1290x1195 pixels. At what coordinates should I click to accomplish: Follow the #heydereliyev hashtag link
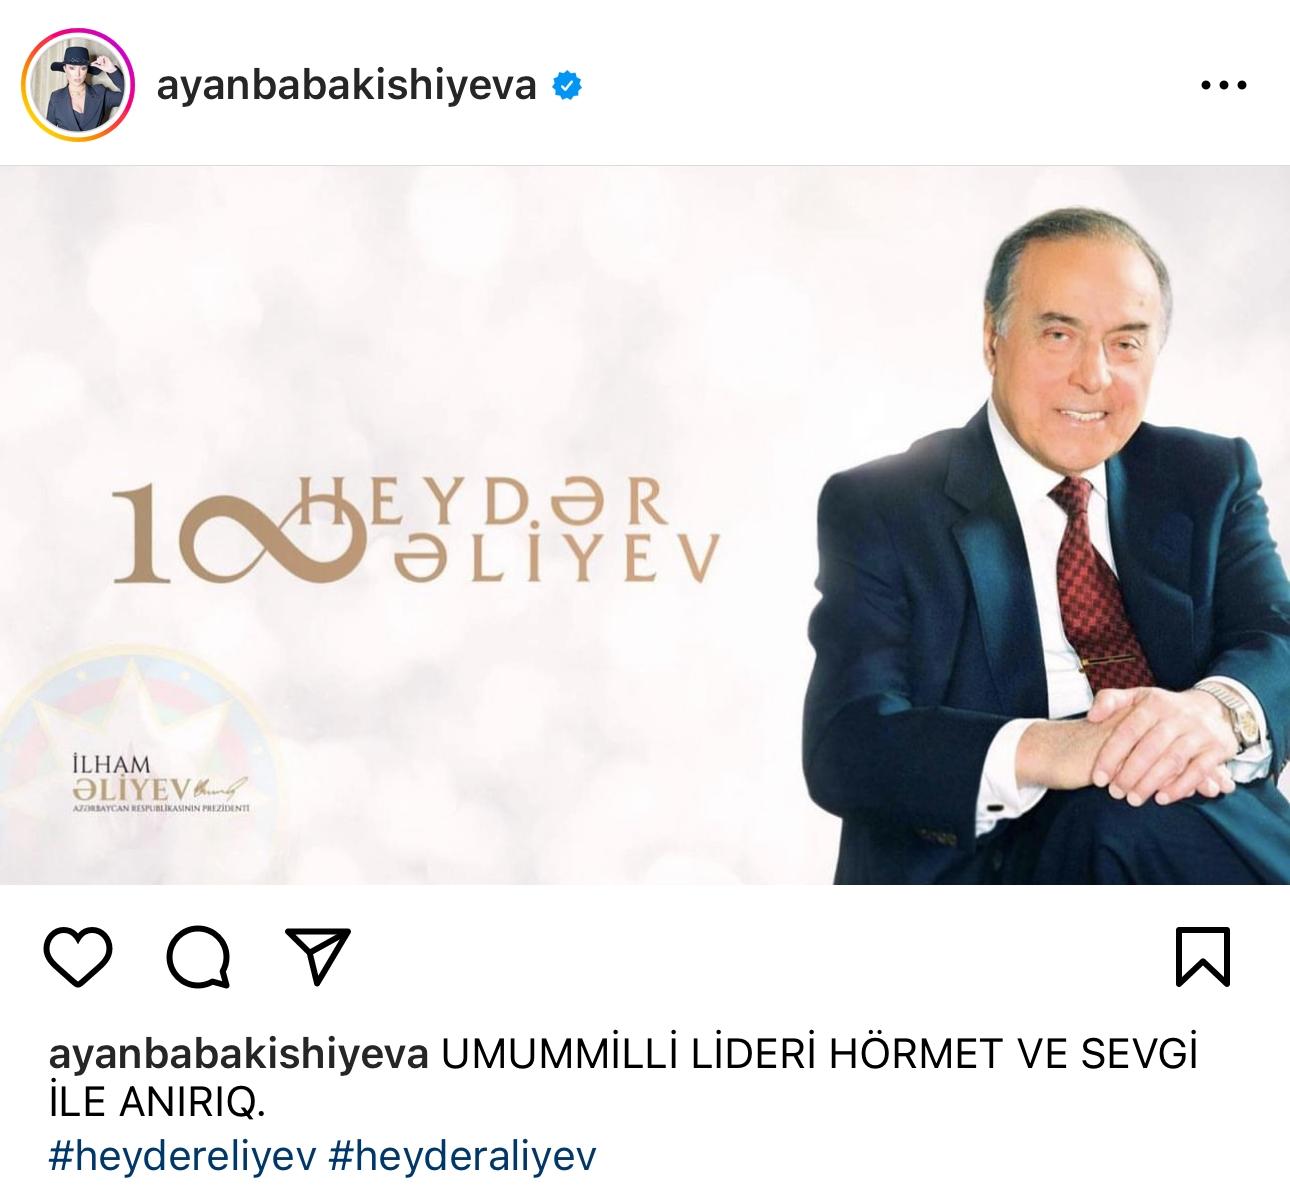click(183, 1156)
